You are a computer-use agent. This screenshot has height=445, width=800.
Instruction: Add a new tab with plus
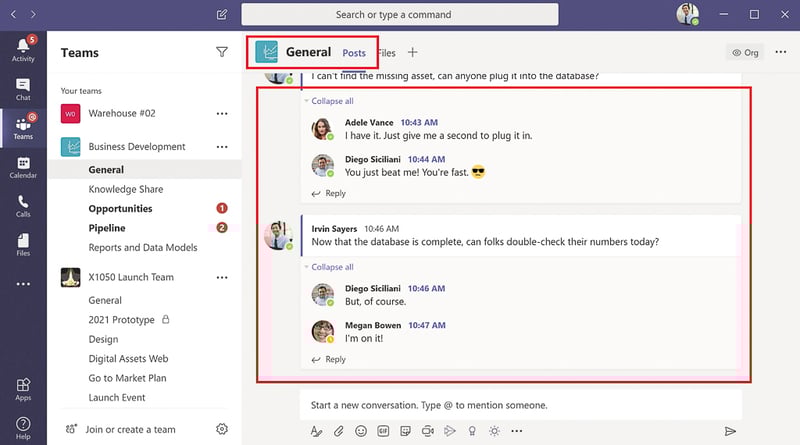pos(412,52)
